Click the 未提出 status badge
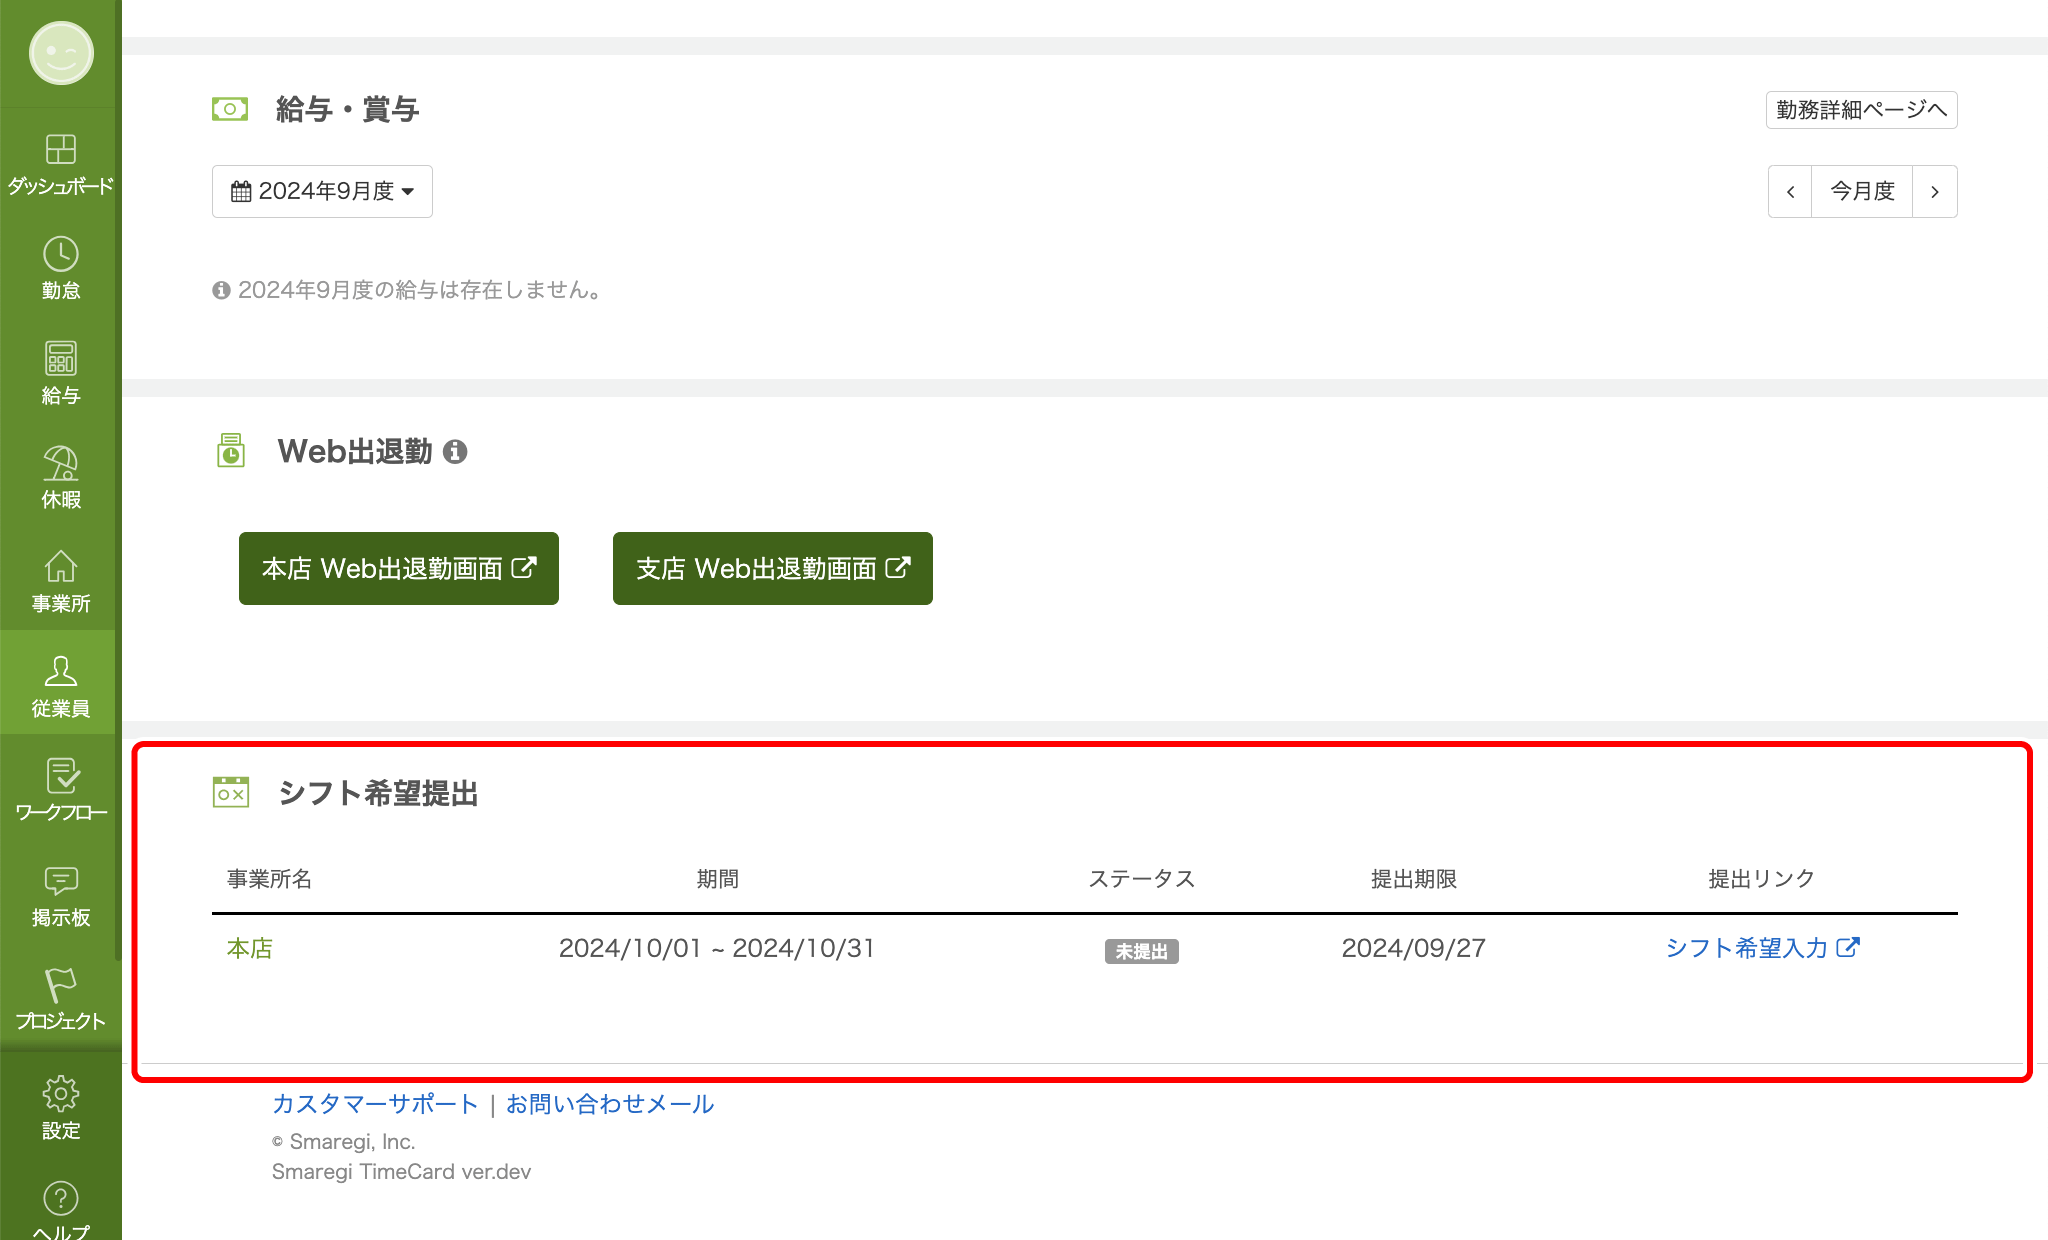 point(1142,951)
